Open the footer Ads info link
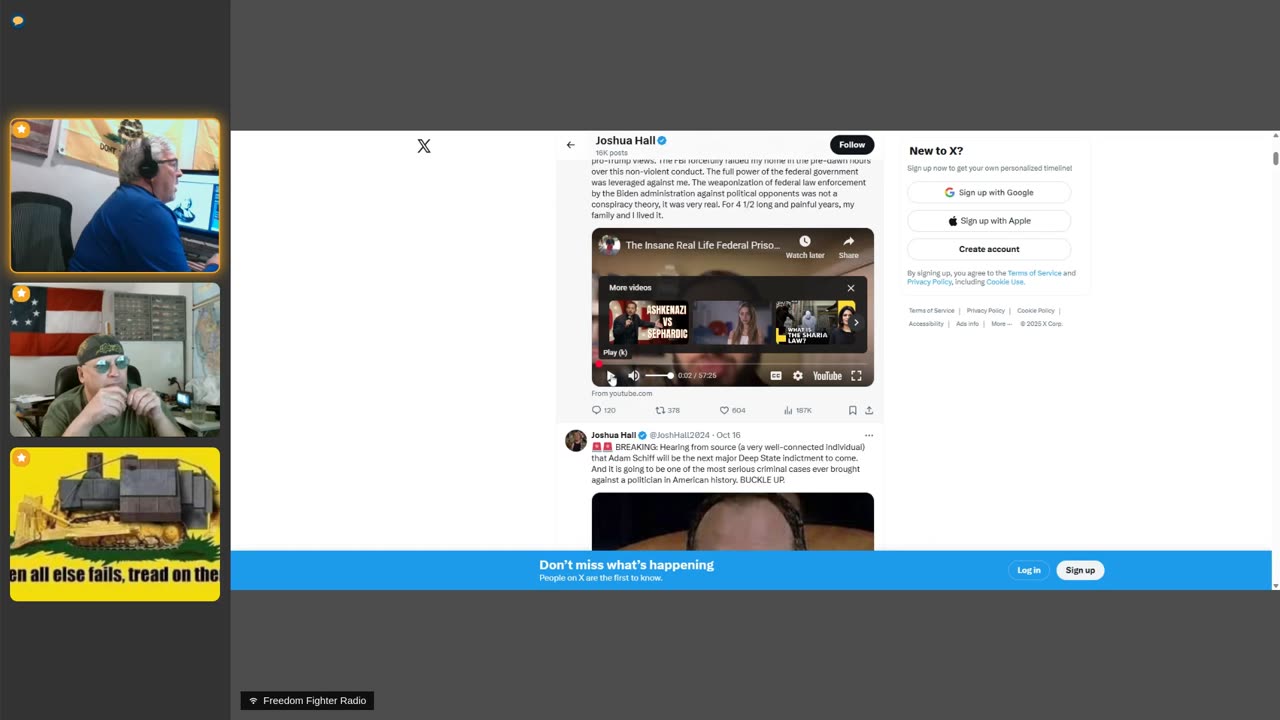The image size is (1280, 720). (967, 324)
